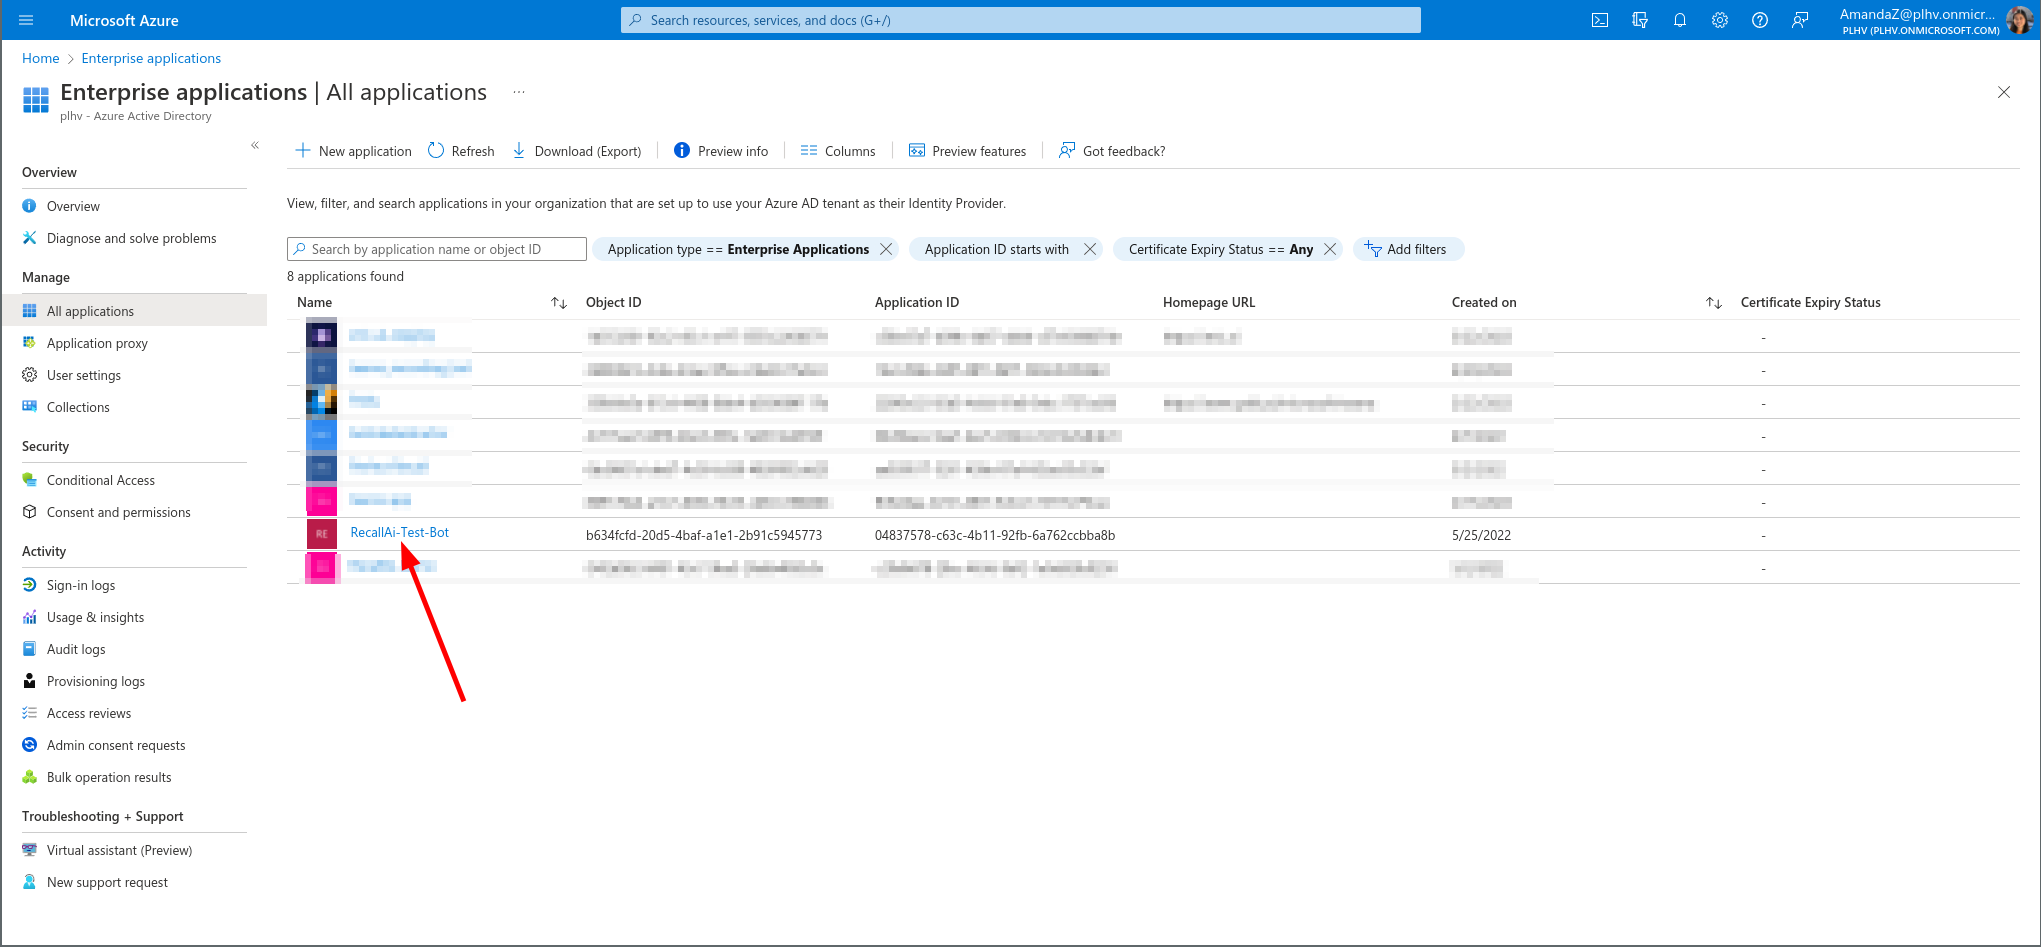Image resolution: width=2041 pixels, height=947 pixels.
Task: Open Preview features
Action: (967, 151)
